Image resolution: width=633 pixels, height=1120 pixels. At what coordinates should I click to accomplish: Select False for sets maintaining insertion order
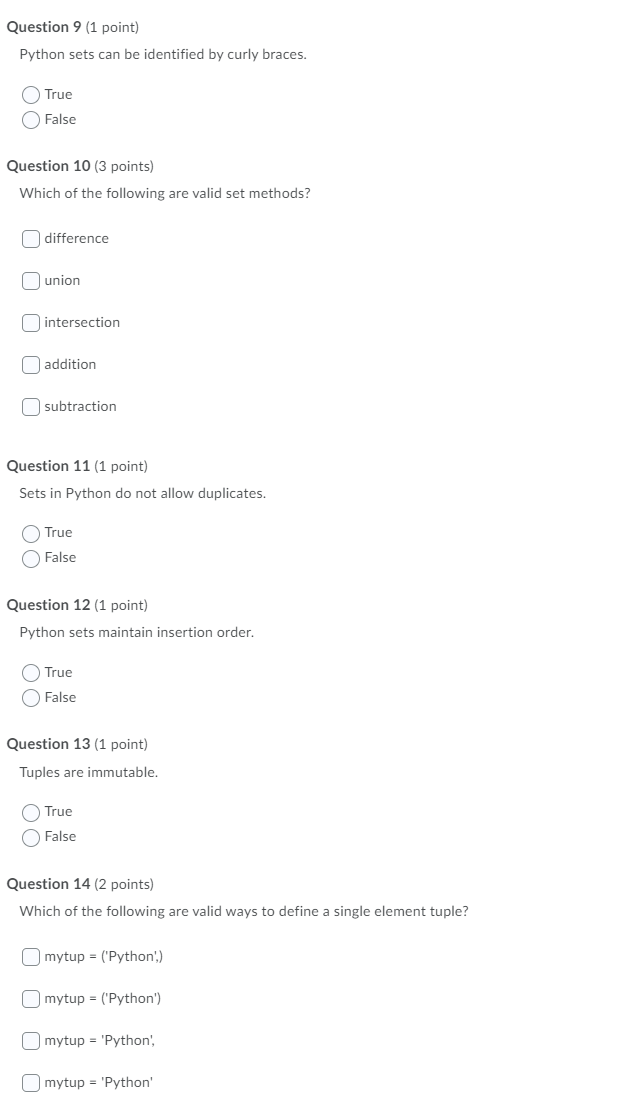coord(31,697)
